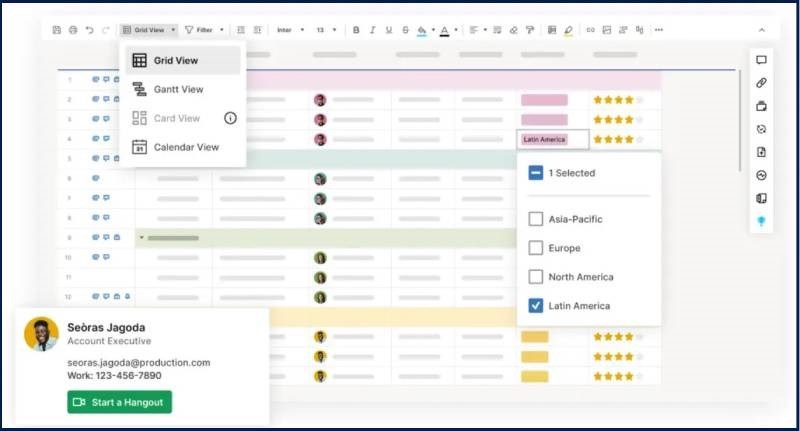Click the row 2 assignee avatar
The height and width of the screenshot is (431, 800).
pos(320,100)
